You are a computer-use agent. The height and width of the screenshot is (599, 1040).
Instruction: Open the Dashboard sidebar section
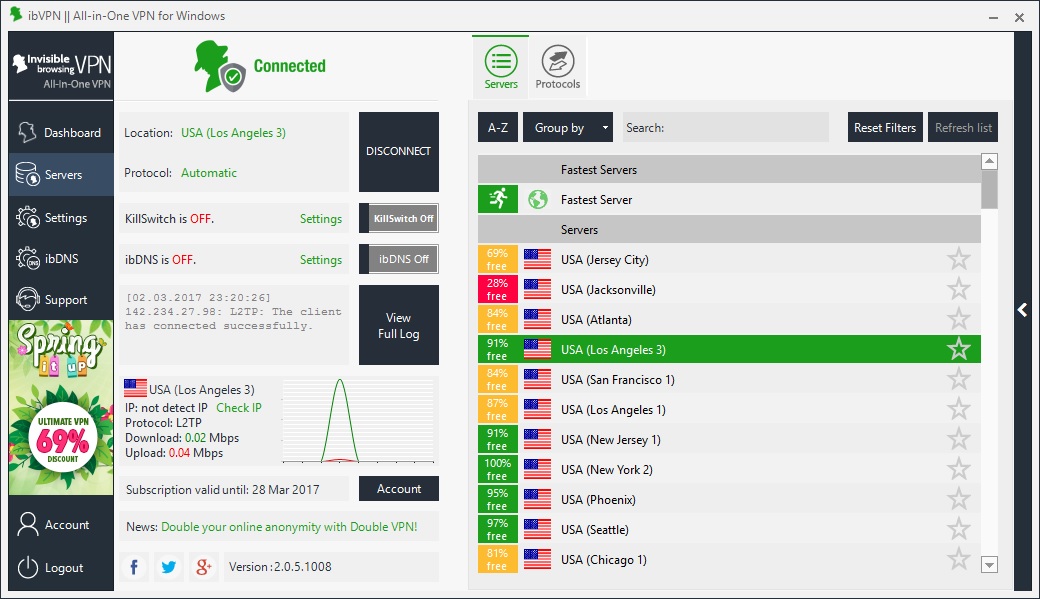(61, 133)
